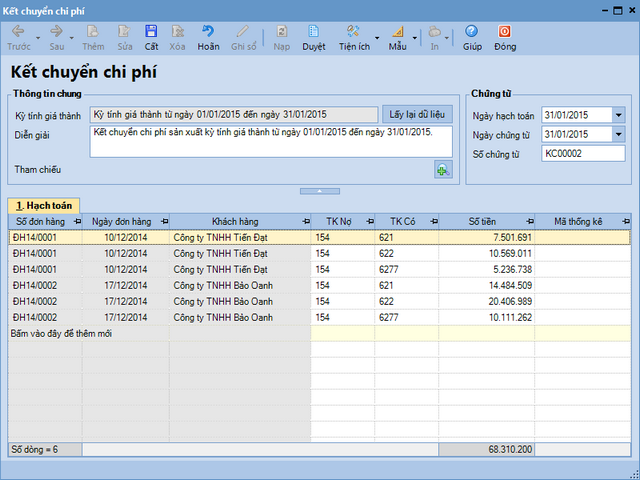Click the Ghi sổ (post) pencil icon

243,31
